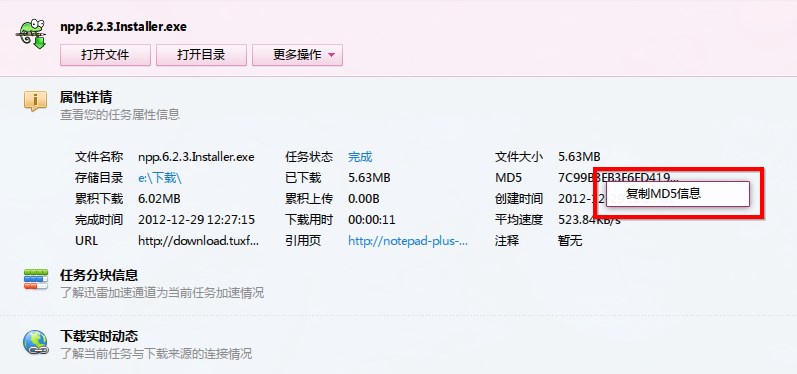Click the 下载实时动态 section heading

99,336
